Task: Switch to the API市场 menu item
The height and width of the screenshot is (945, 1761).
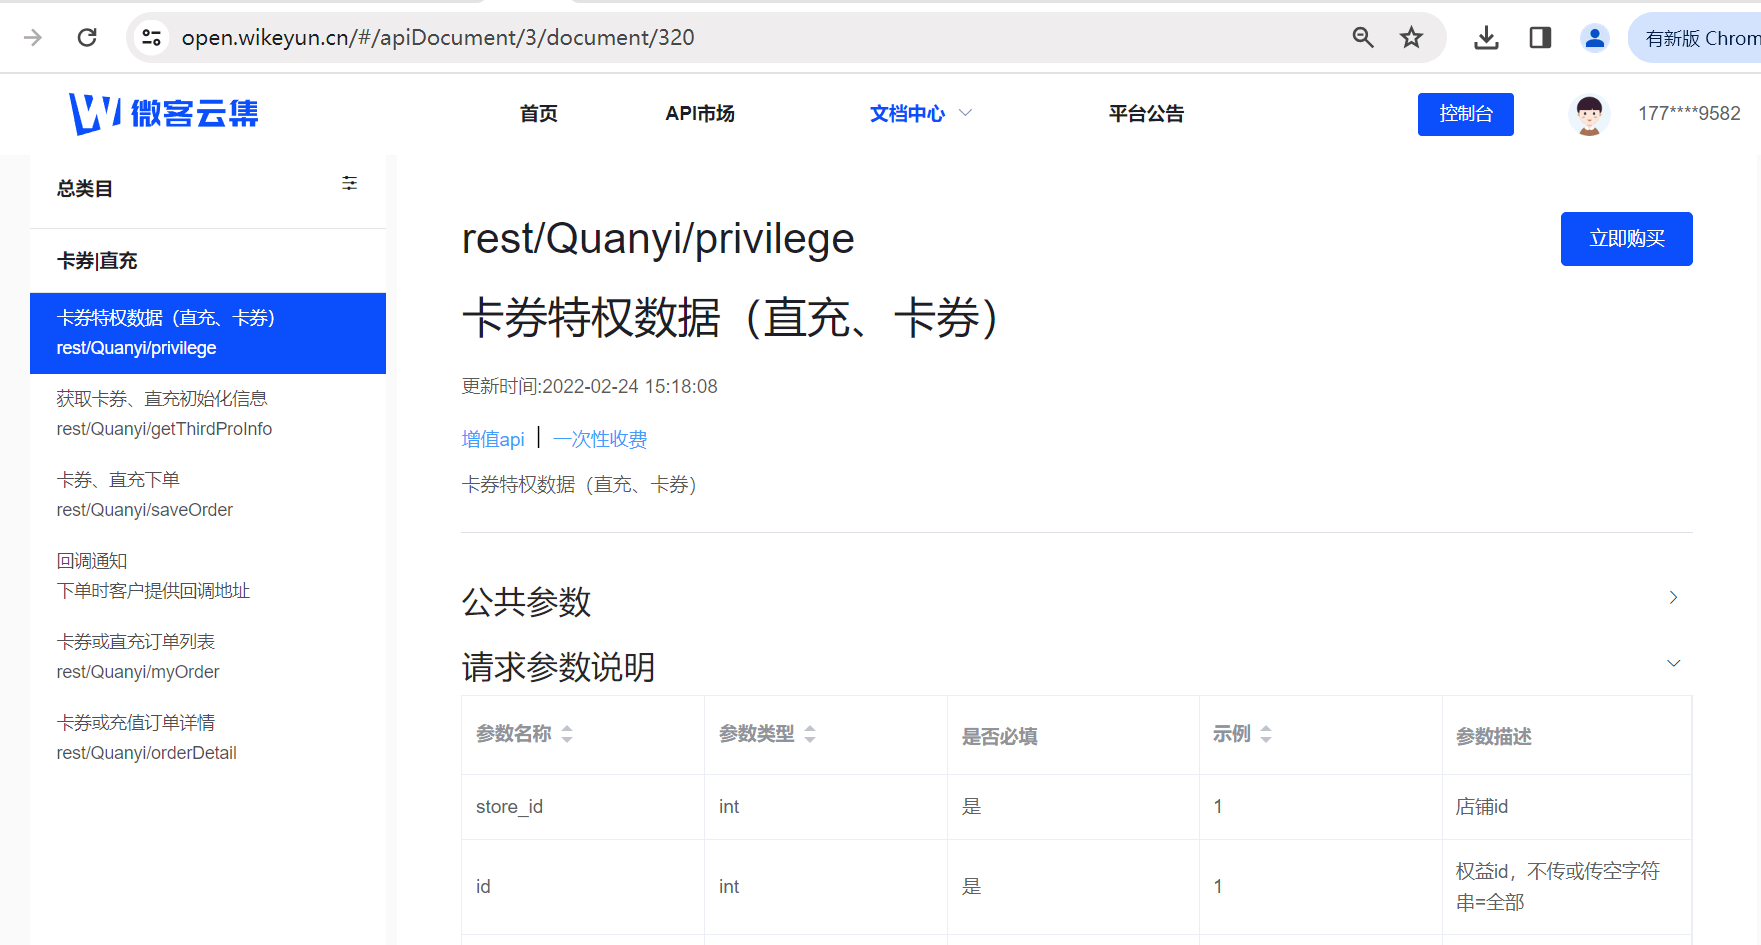Action: click(699, 113)
